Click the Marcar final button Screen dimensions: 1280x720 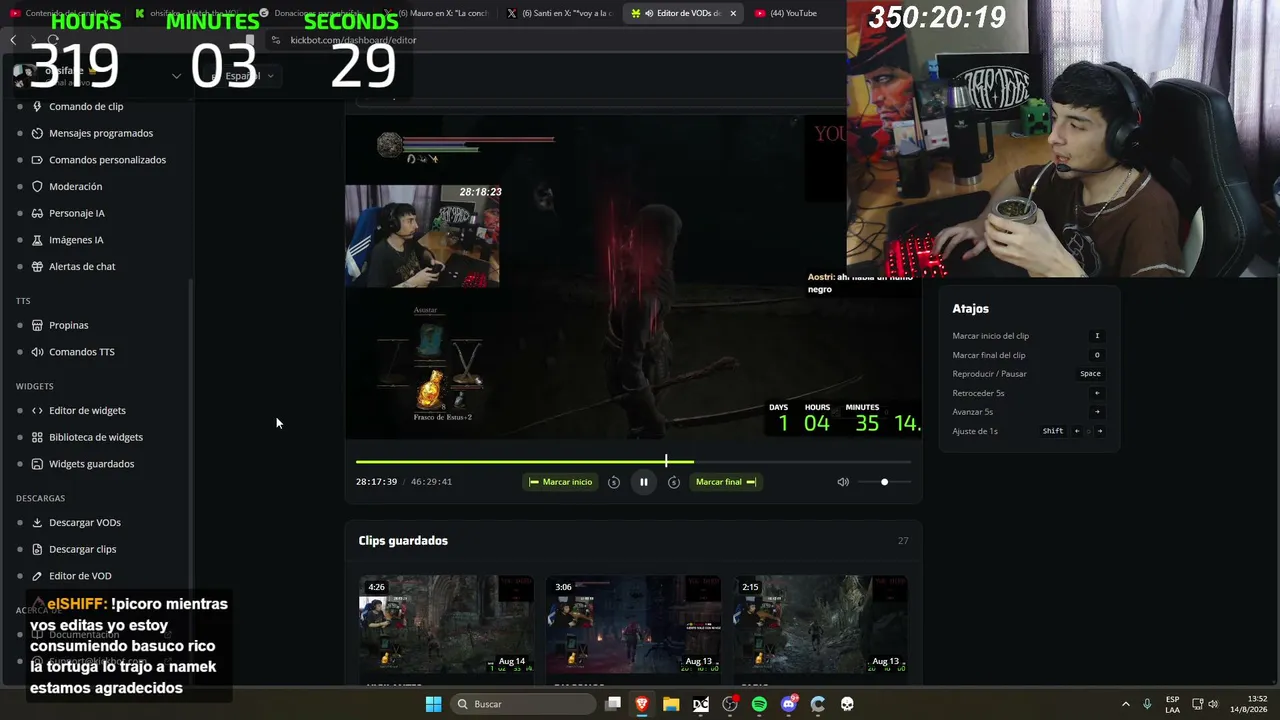(725, 482)
